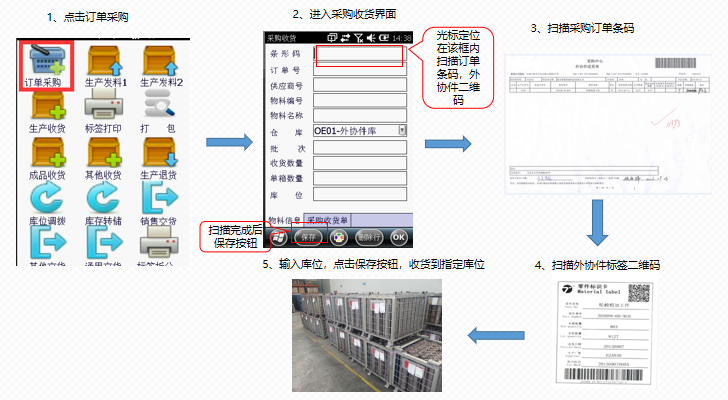Click the purchase order document image

[x=608, y=124]
